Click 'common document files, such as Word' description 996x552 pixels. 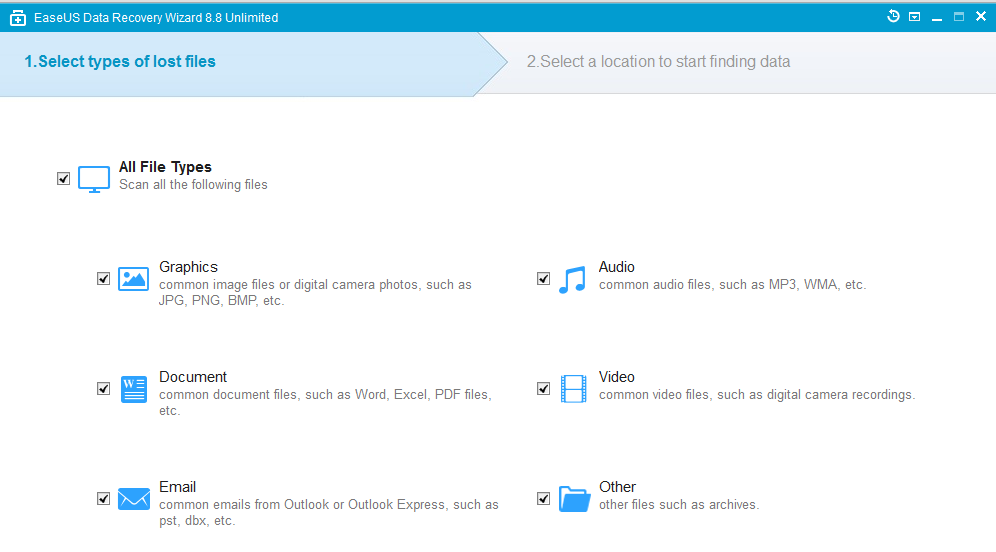click(x=325, y=402)
